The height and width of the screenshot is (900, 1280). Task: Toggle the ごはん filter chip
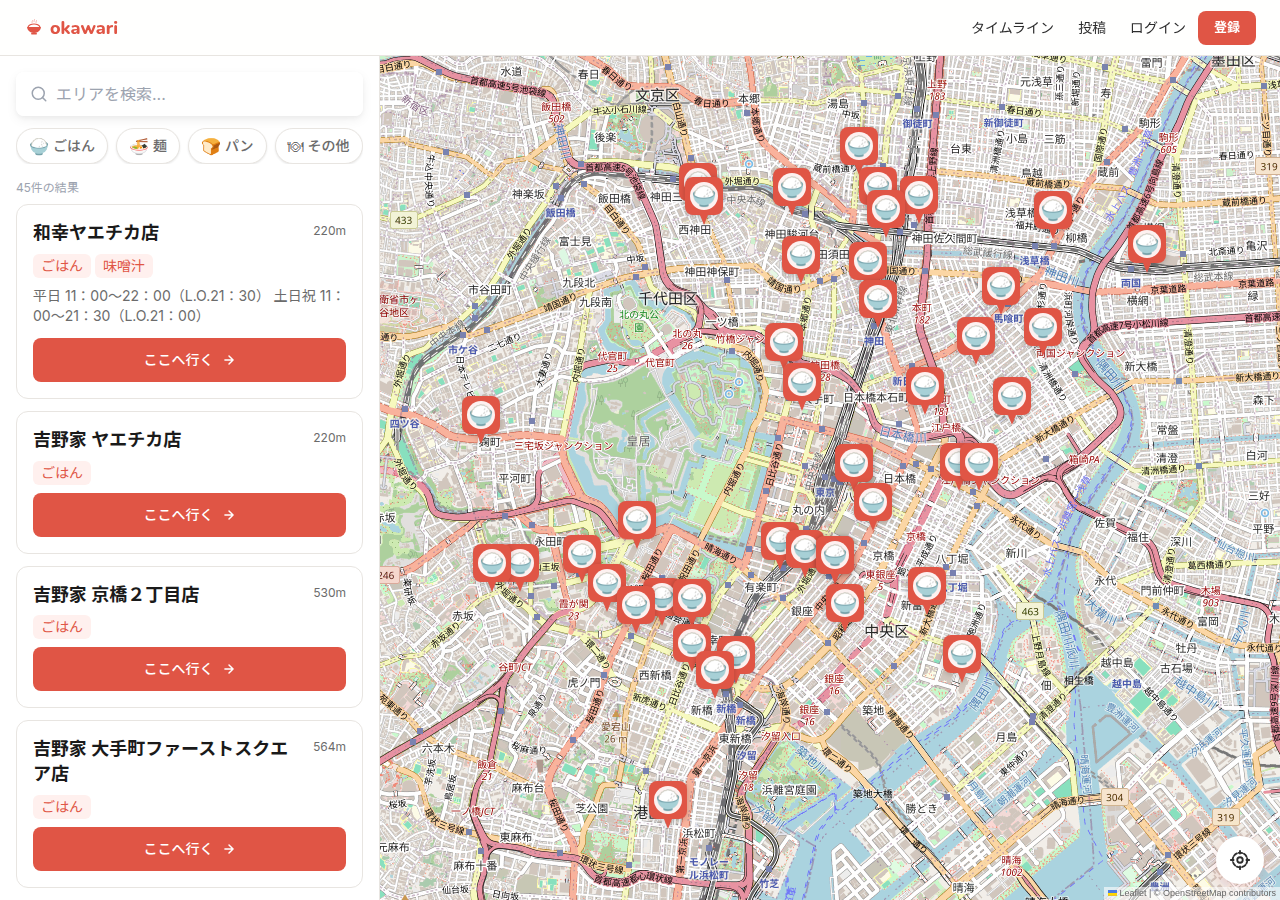coord(62,146)
